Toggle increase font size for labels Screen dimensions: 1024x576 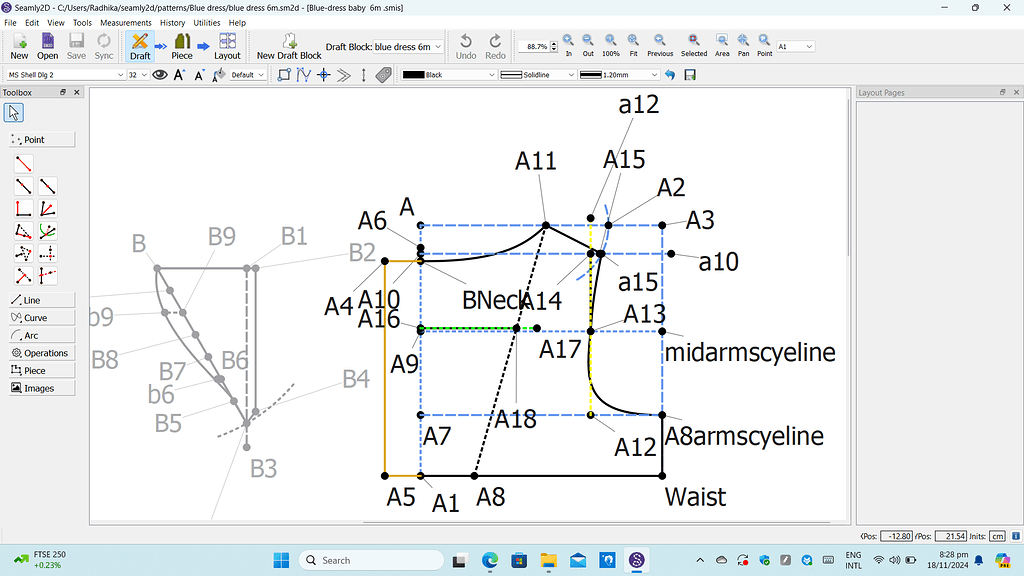point(178,74)
